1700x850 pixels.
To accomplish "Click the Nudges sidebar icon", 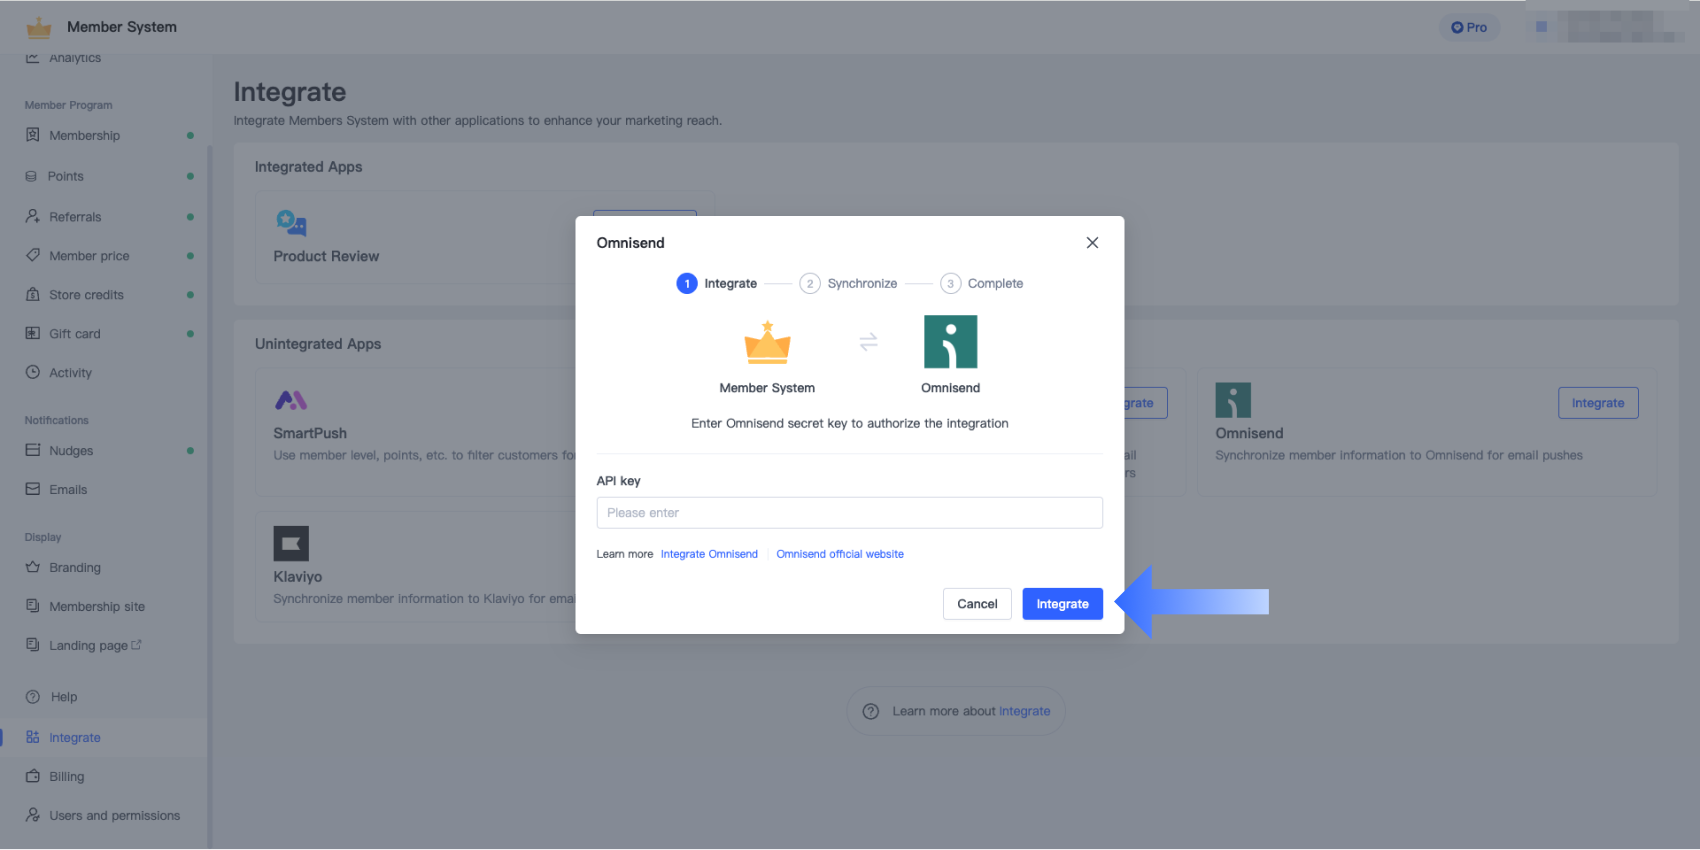I will (x=33, y=450).
